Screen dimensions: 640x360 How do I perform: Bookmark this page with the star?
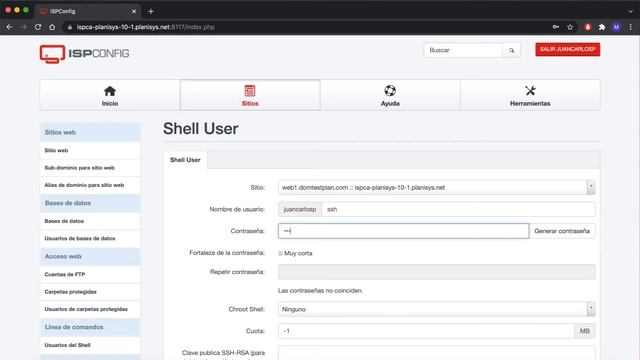click(x=570, y=27)
